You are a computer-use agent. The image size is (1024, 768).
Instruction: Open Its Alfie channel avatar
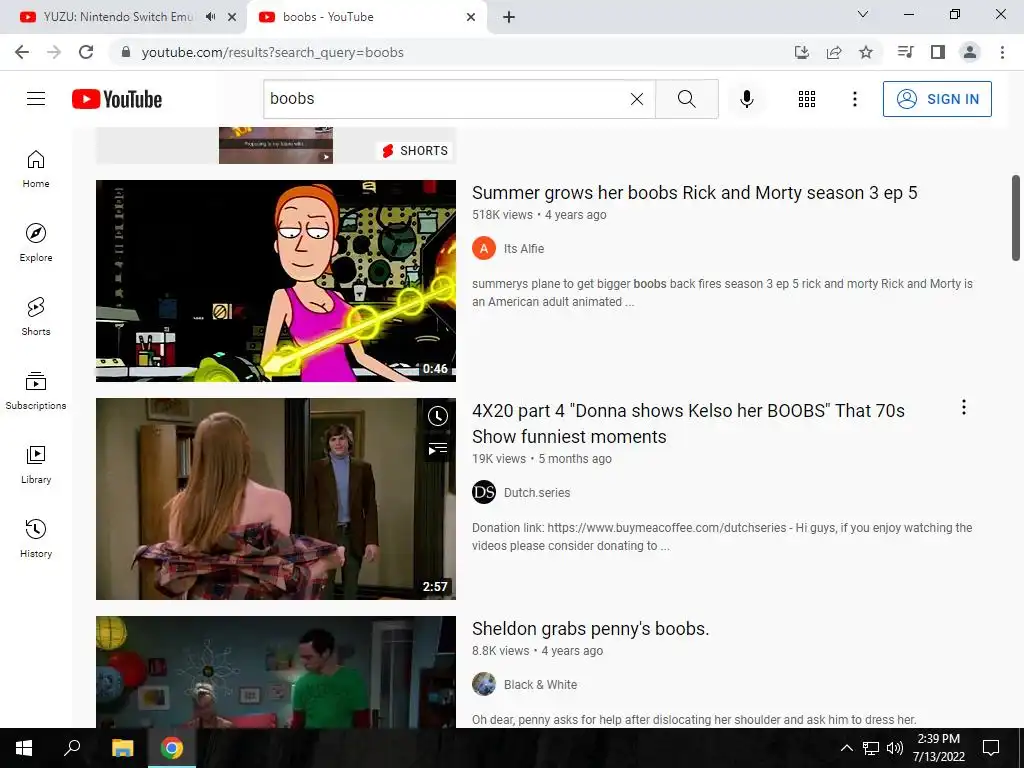pos(484,248)
